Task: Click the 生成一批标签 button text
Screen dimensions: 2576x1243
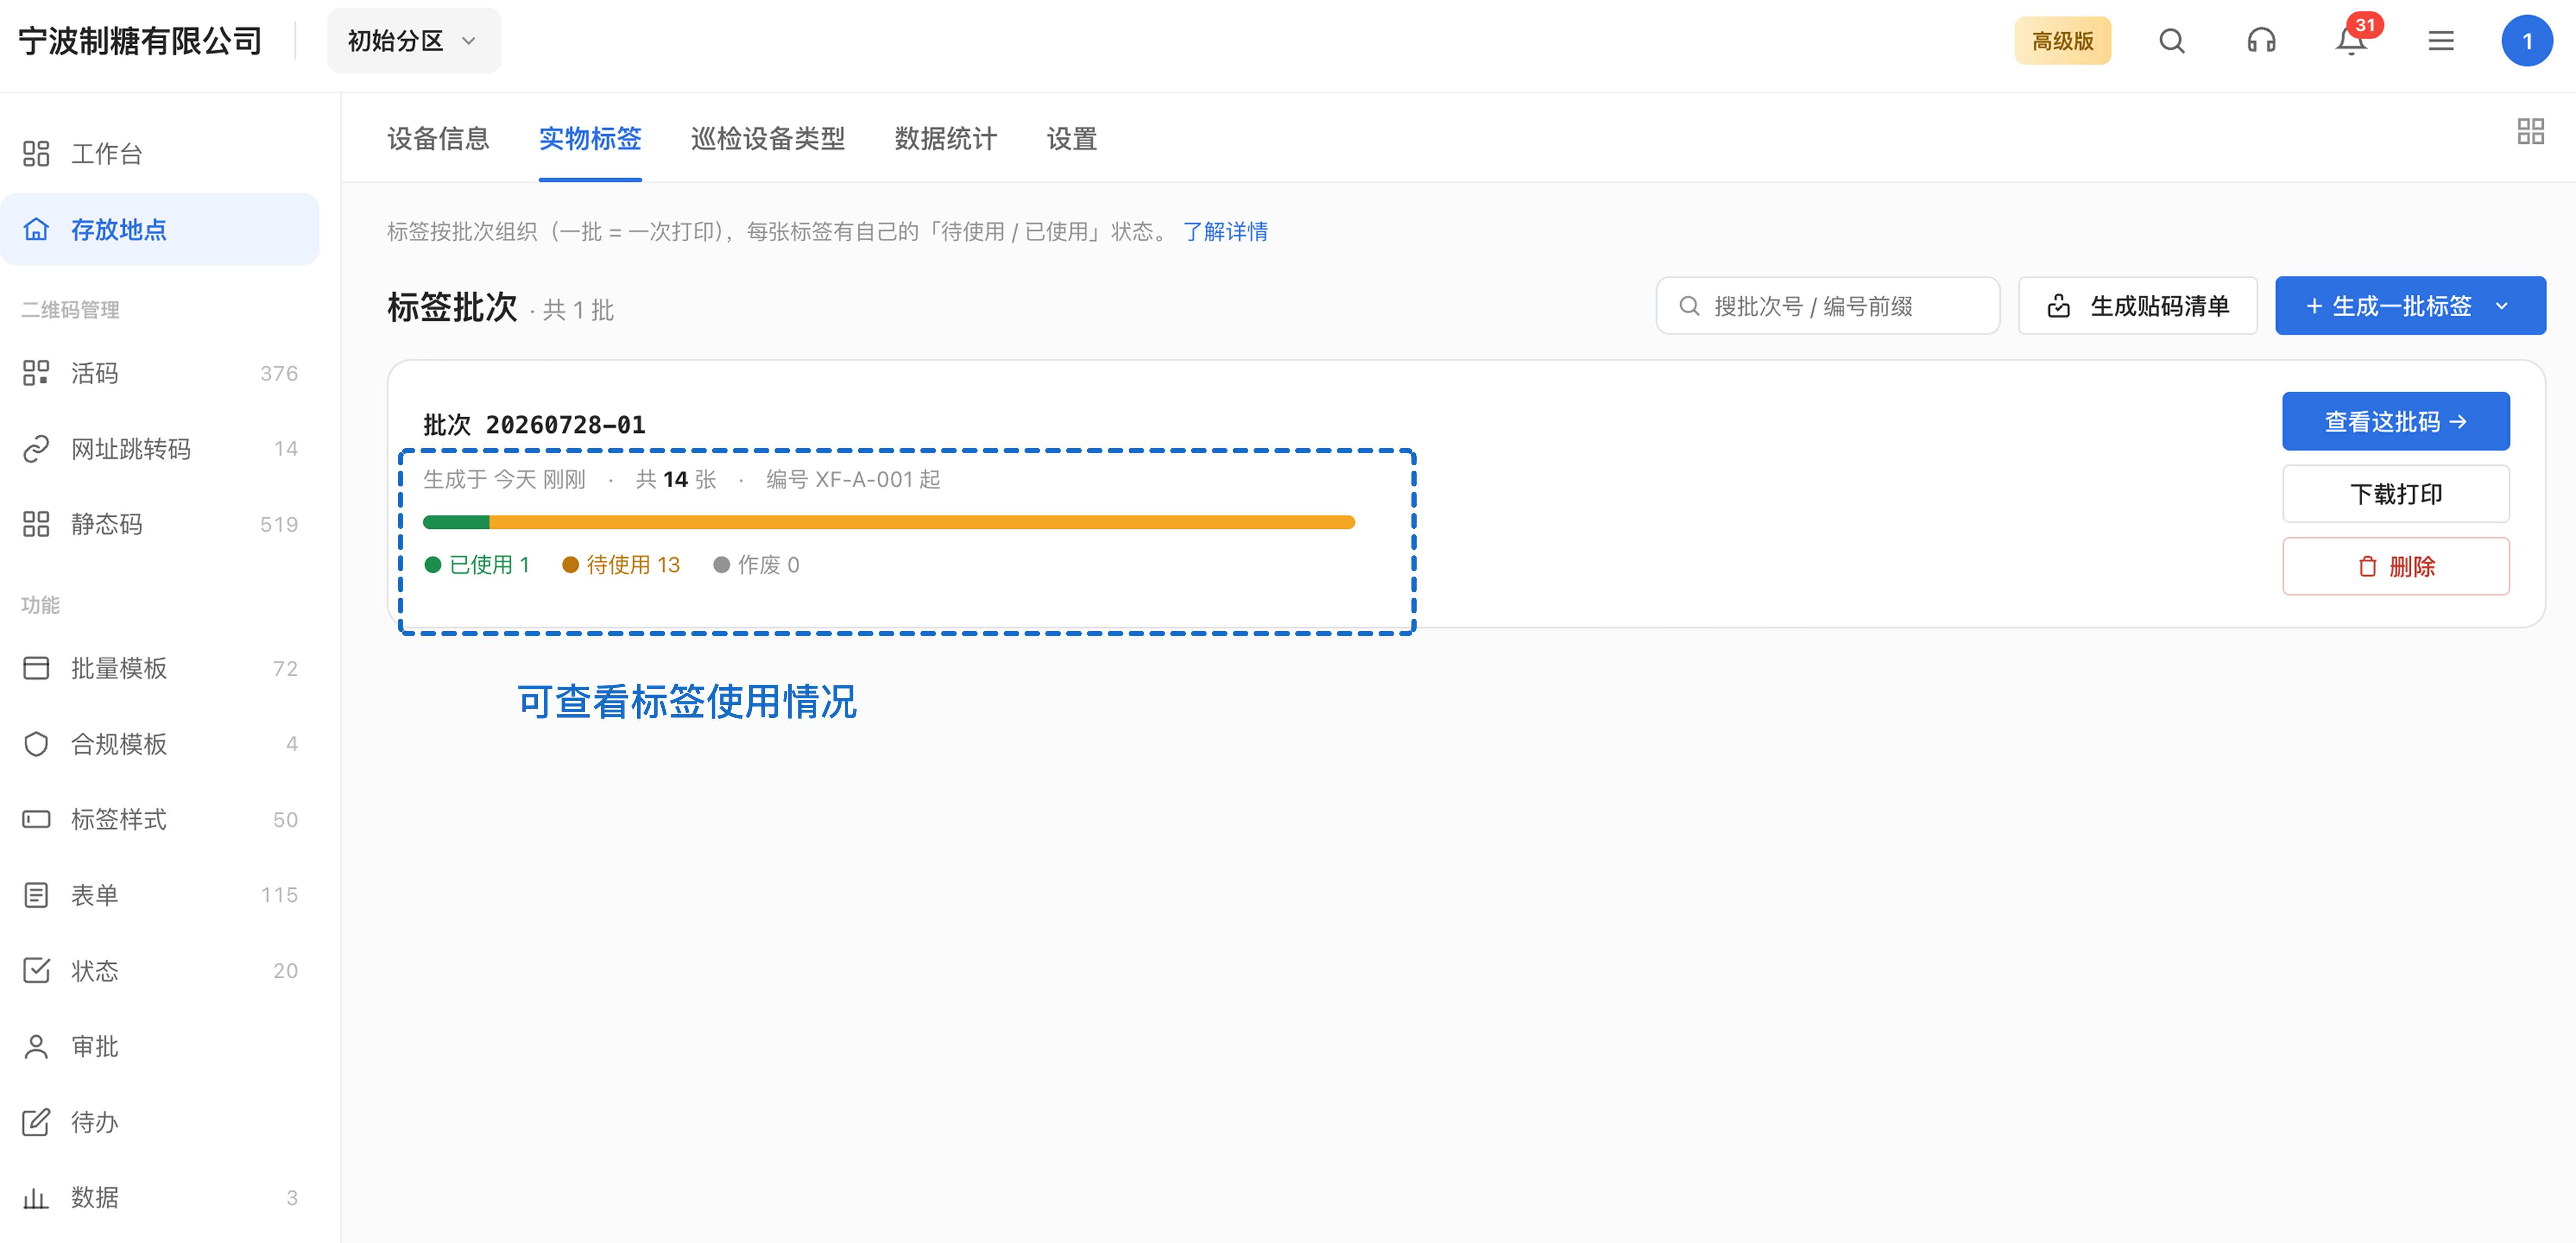Action: tap(2402, 306)
